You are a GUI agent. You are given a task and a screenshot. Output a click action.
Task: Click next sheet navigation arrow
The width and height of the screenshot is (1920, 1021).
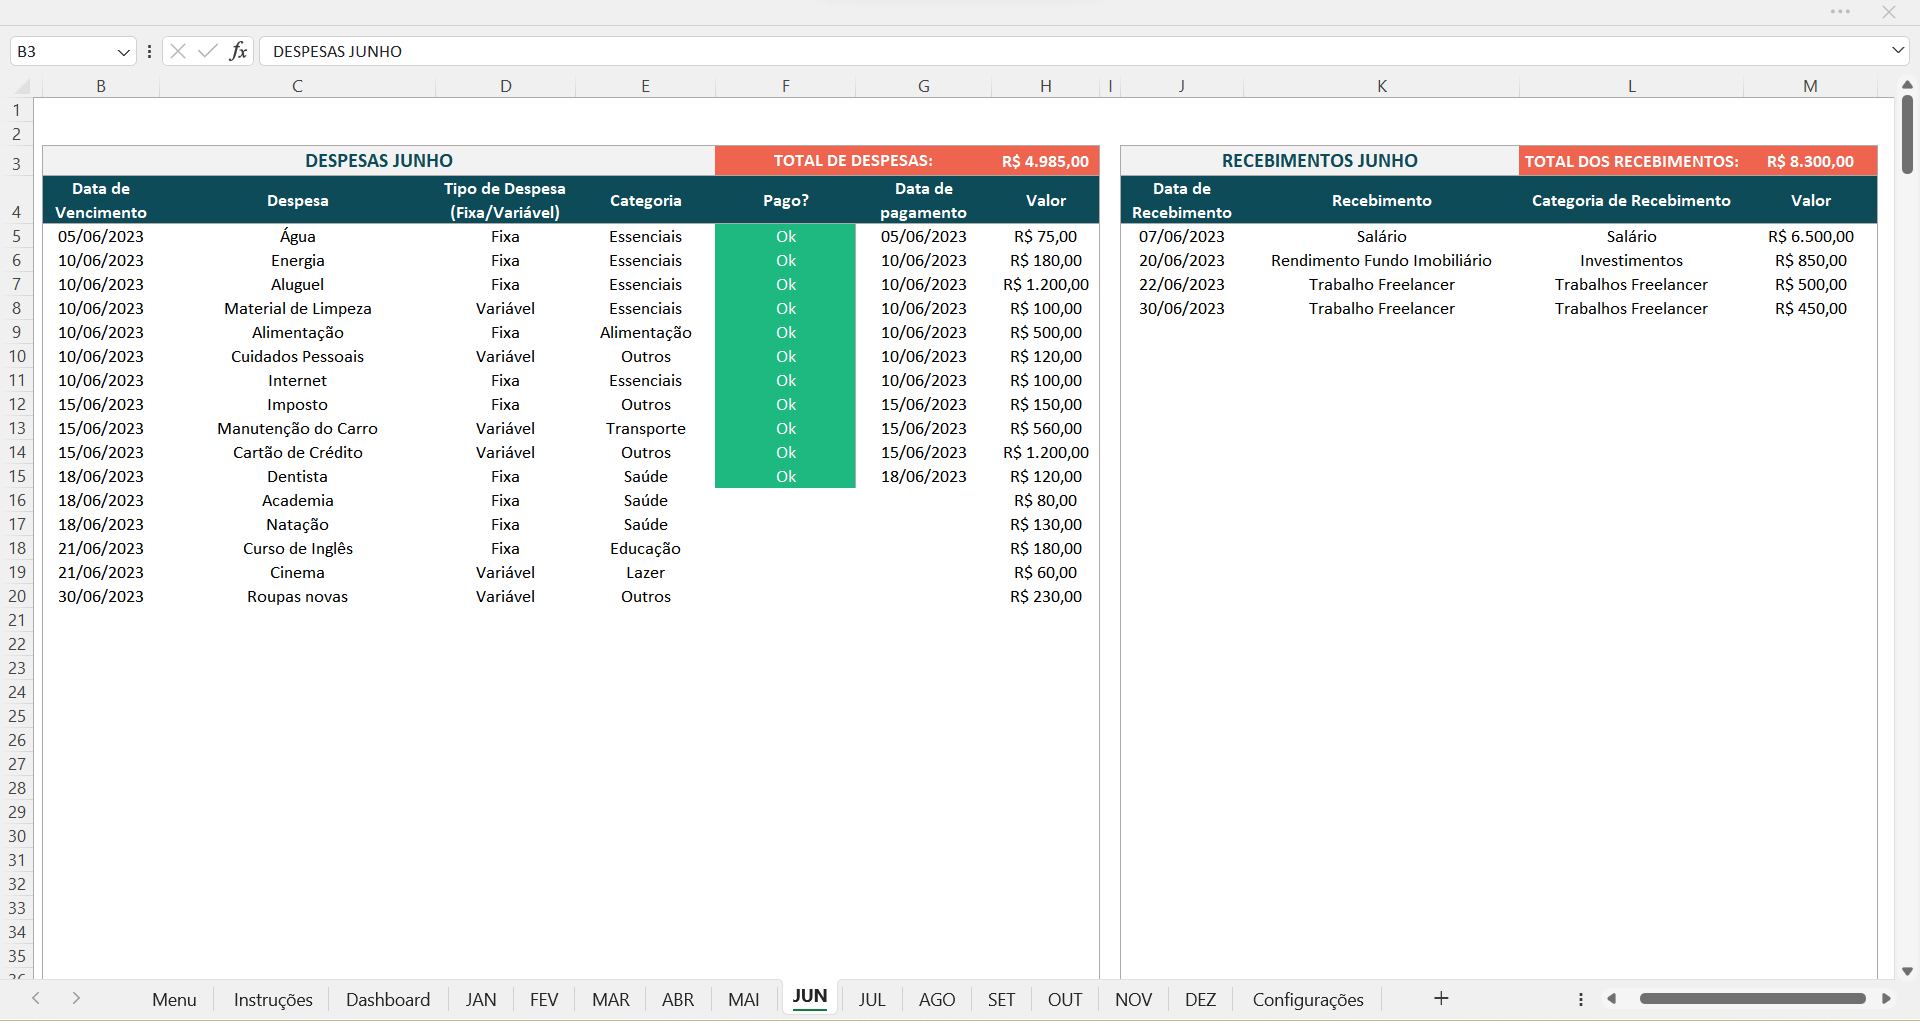[76, 998]
